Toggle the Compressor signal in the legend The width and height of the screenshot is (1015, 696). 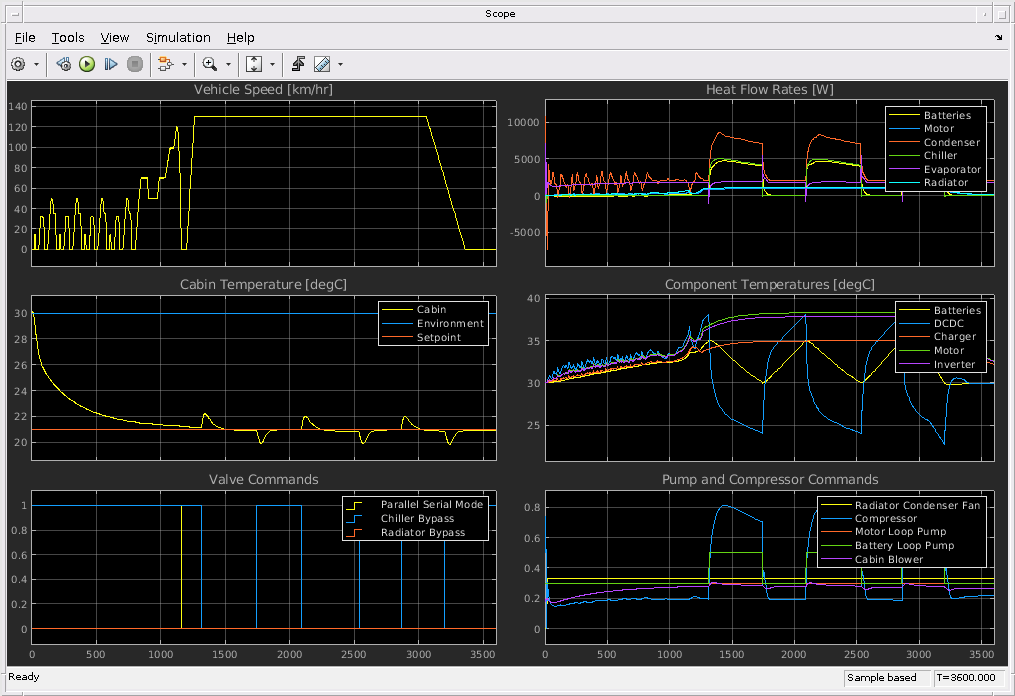(885, 519)
